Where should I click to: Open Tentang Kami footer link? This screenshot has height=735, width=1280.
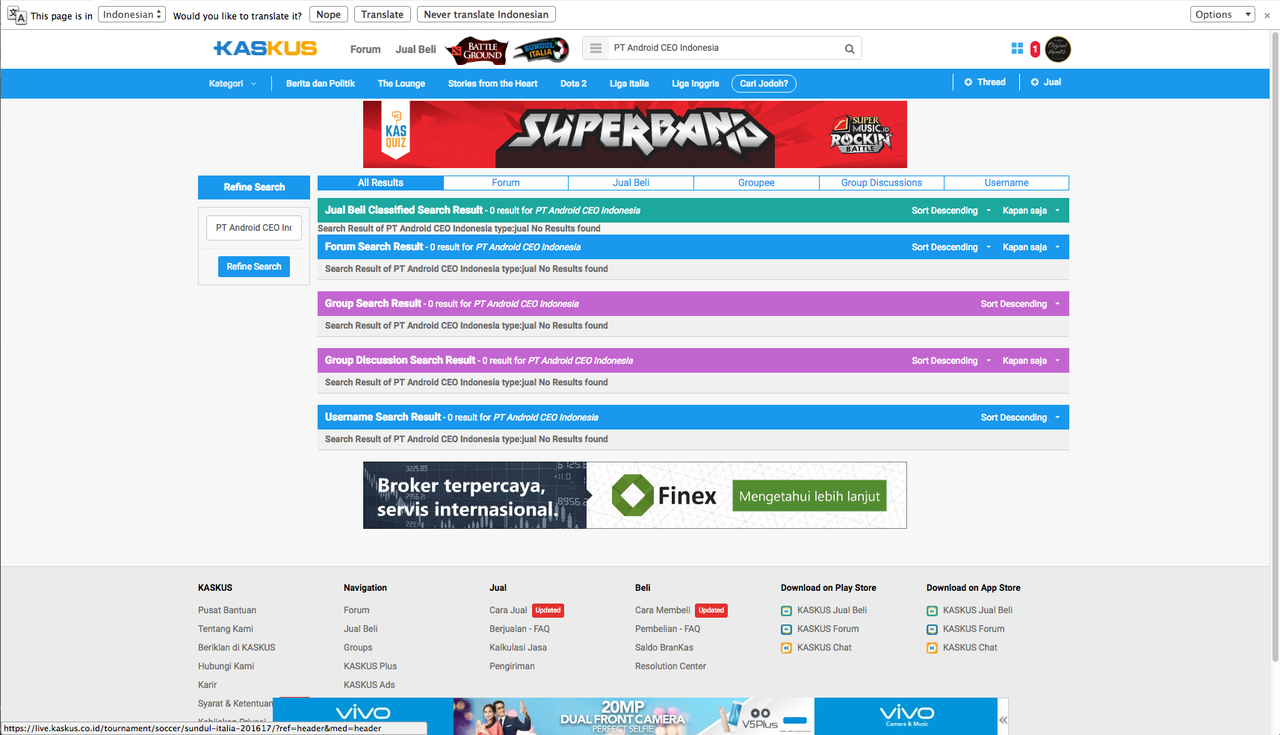click(x=226, y=629)
